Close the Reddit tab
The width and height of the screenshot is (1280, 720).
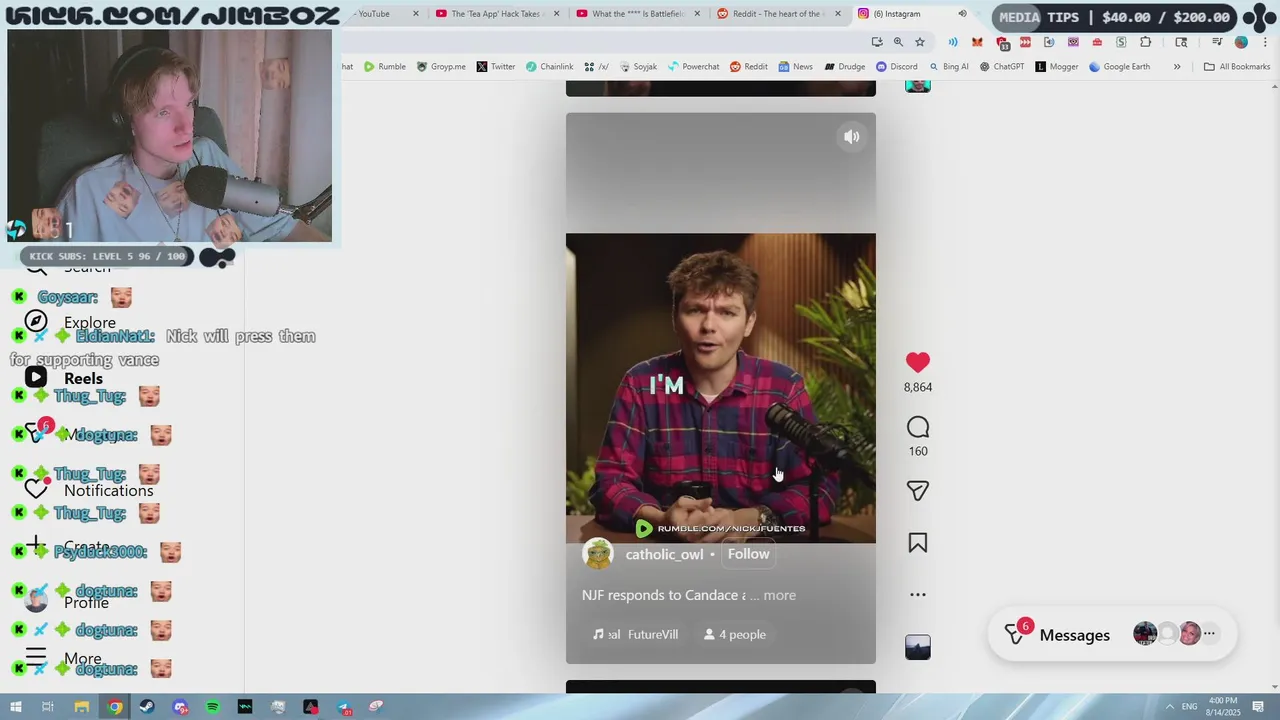click(x=838, y=14)
